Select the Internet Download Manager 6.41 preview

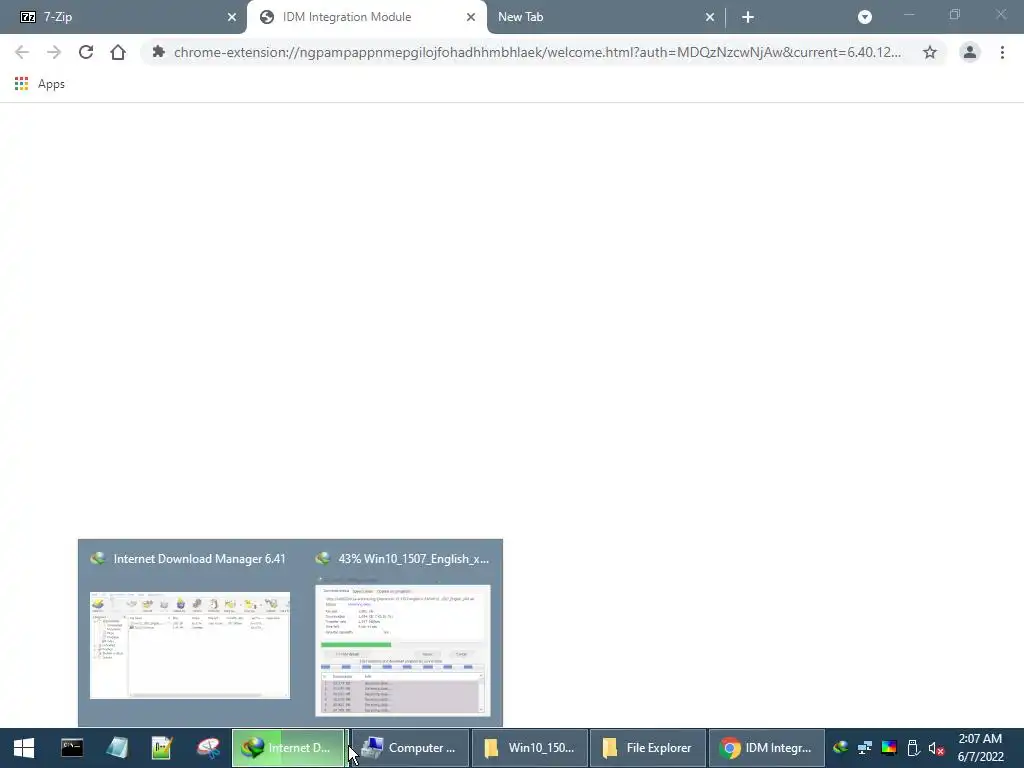coord(190,645)
